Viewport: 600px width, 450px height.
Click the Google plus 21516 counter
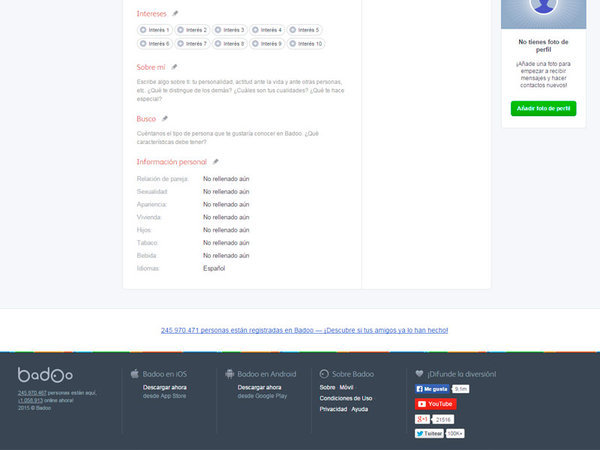point(443,420)
